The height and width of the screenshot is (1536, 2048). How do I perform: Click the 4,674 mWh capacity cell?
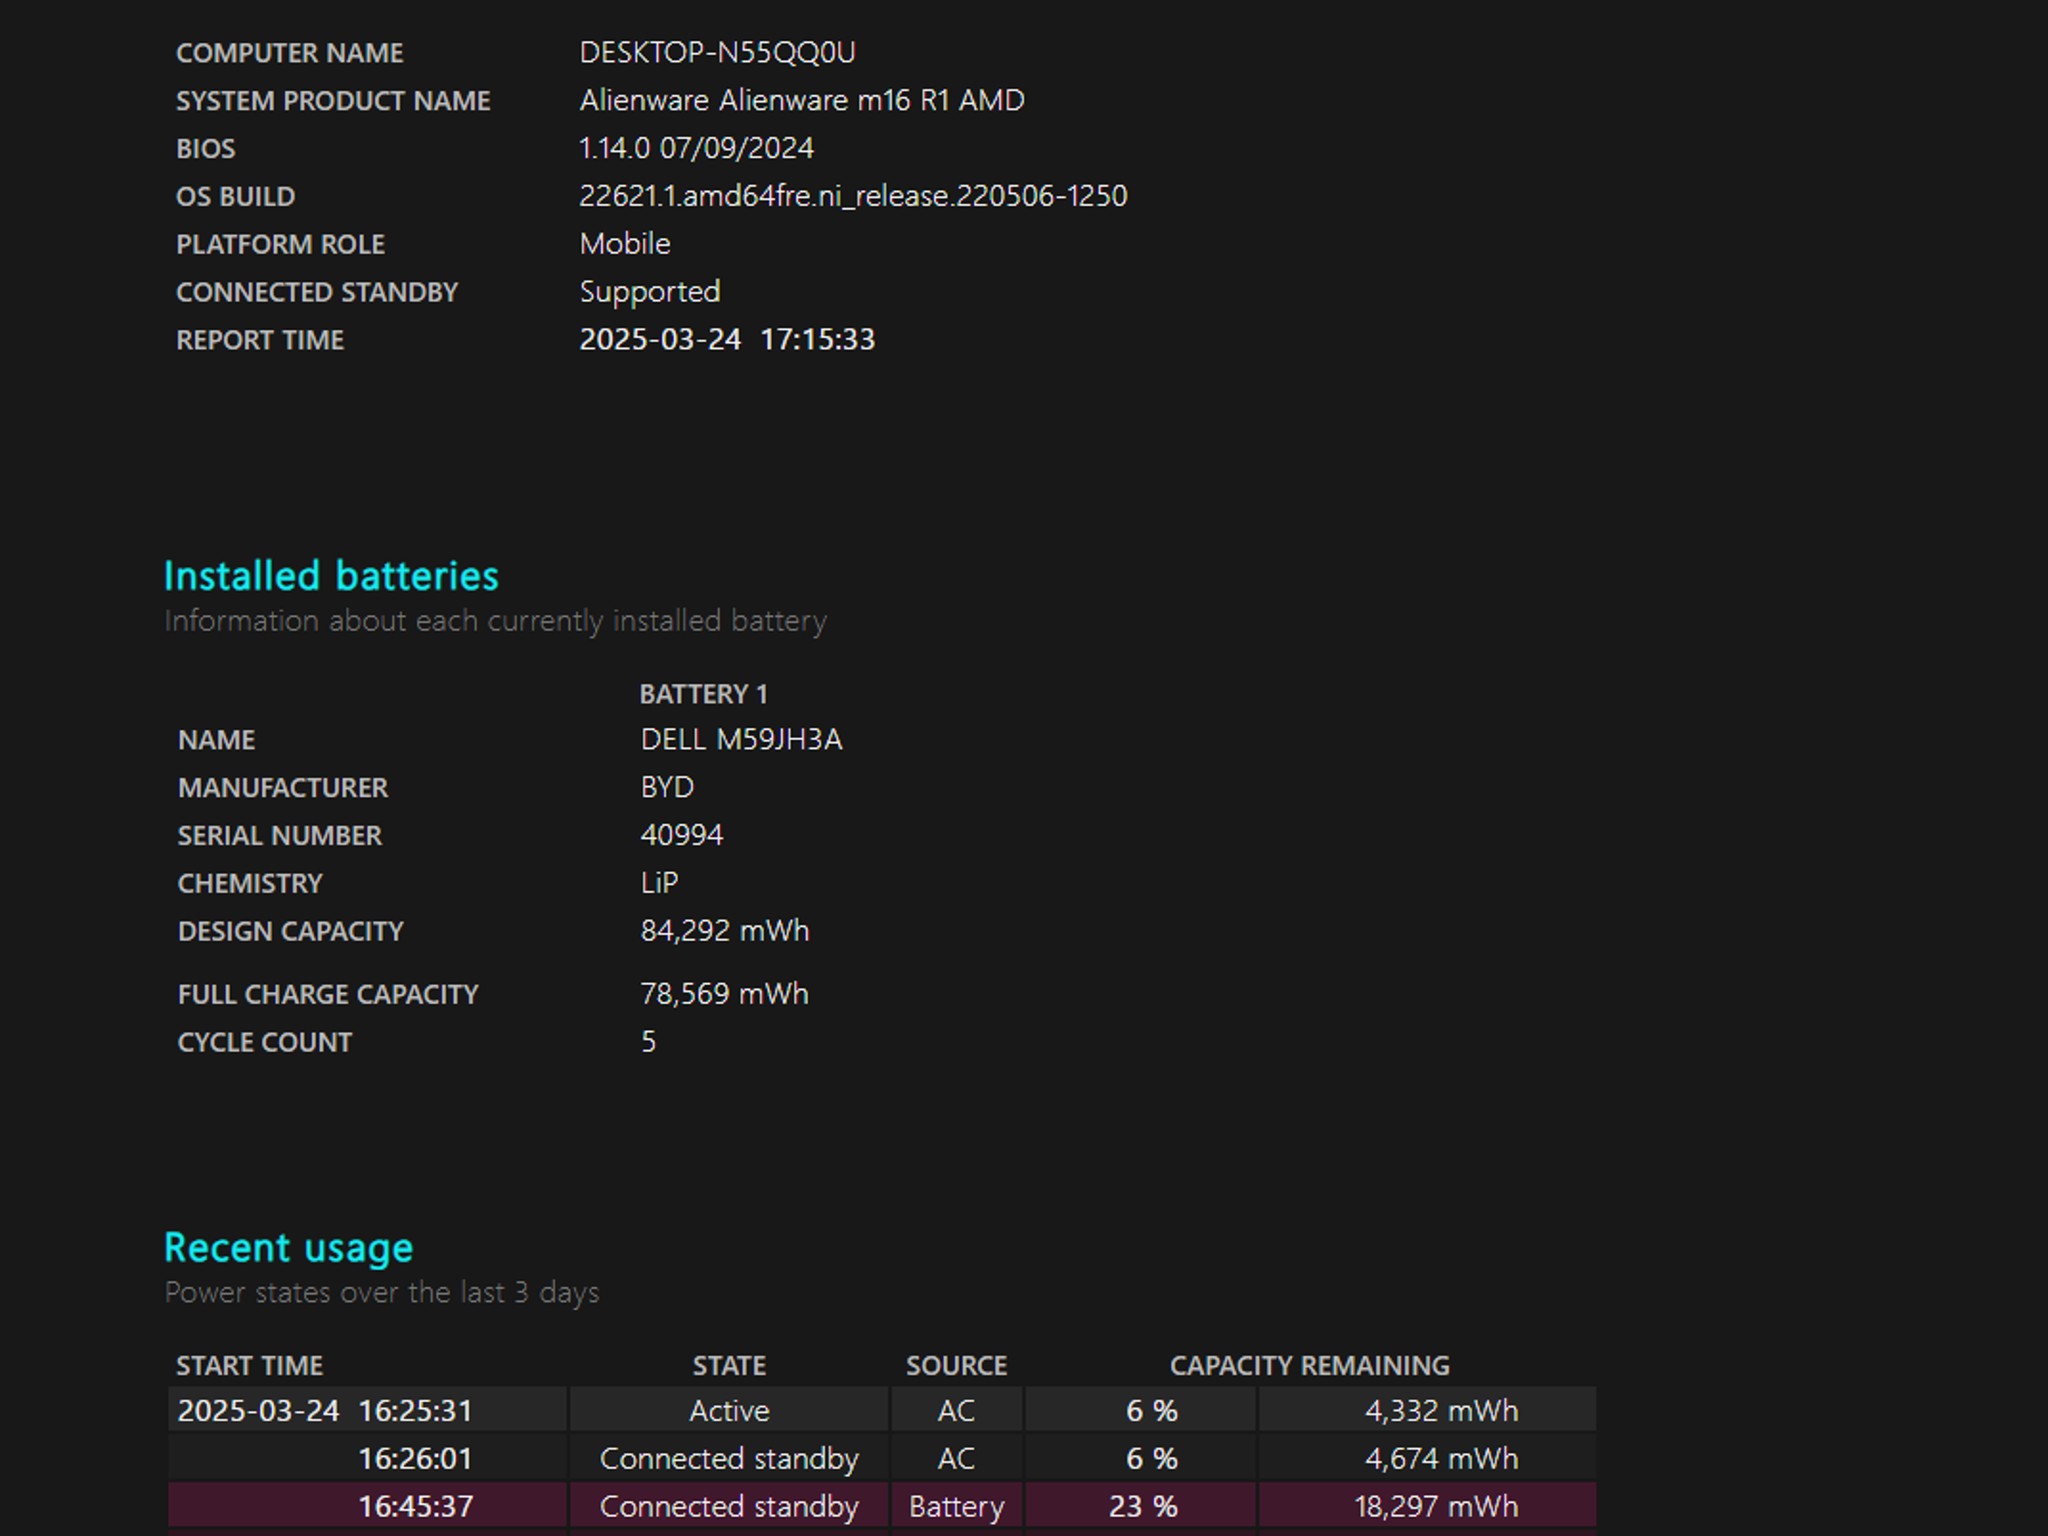tap(1427, 1458)
